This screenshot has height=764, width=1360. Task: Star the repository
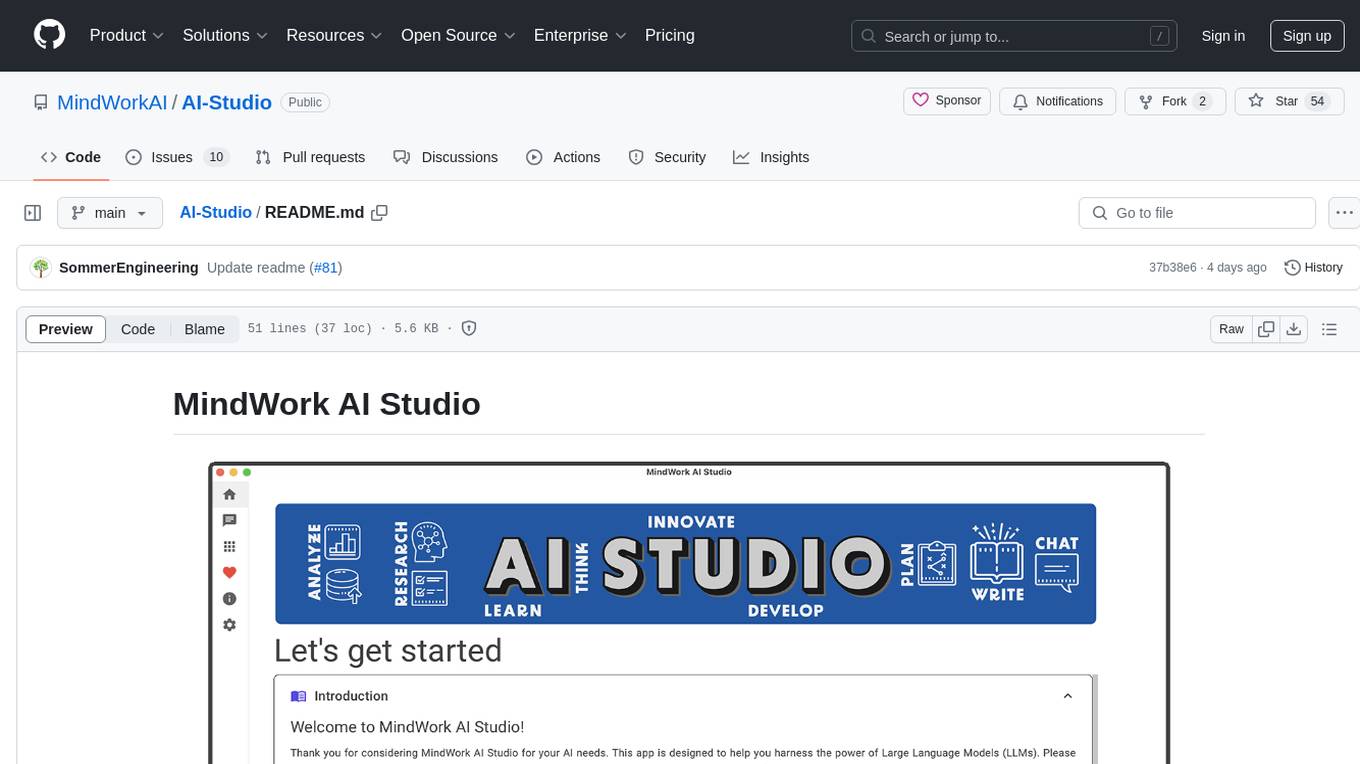(x=1289, y=101)
